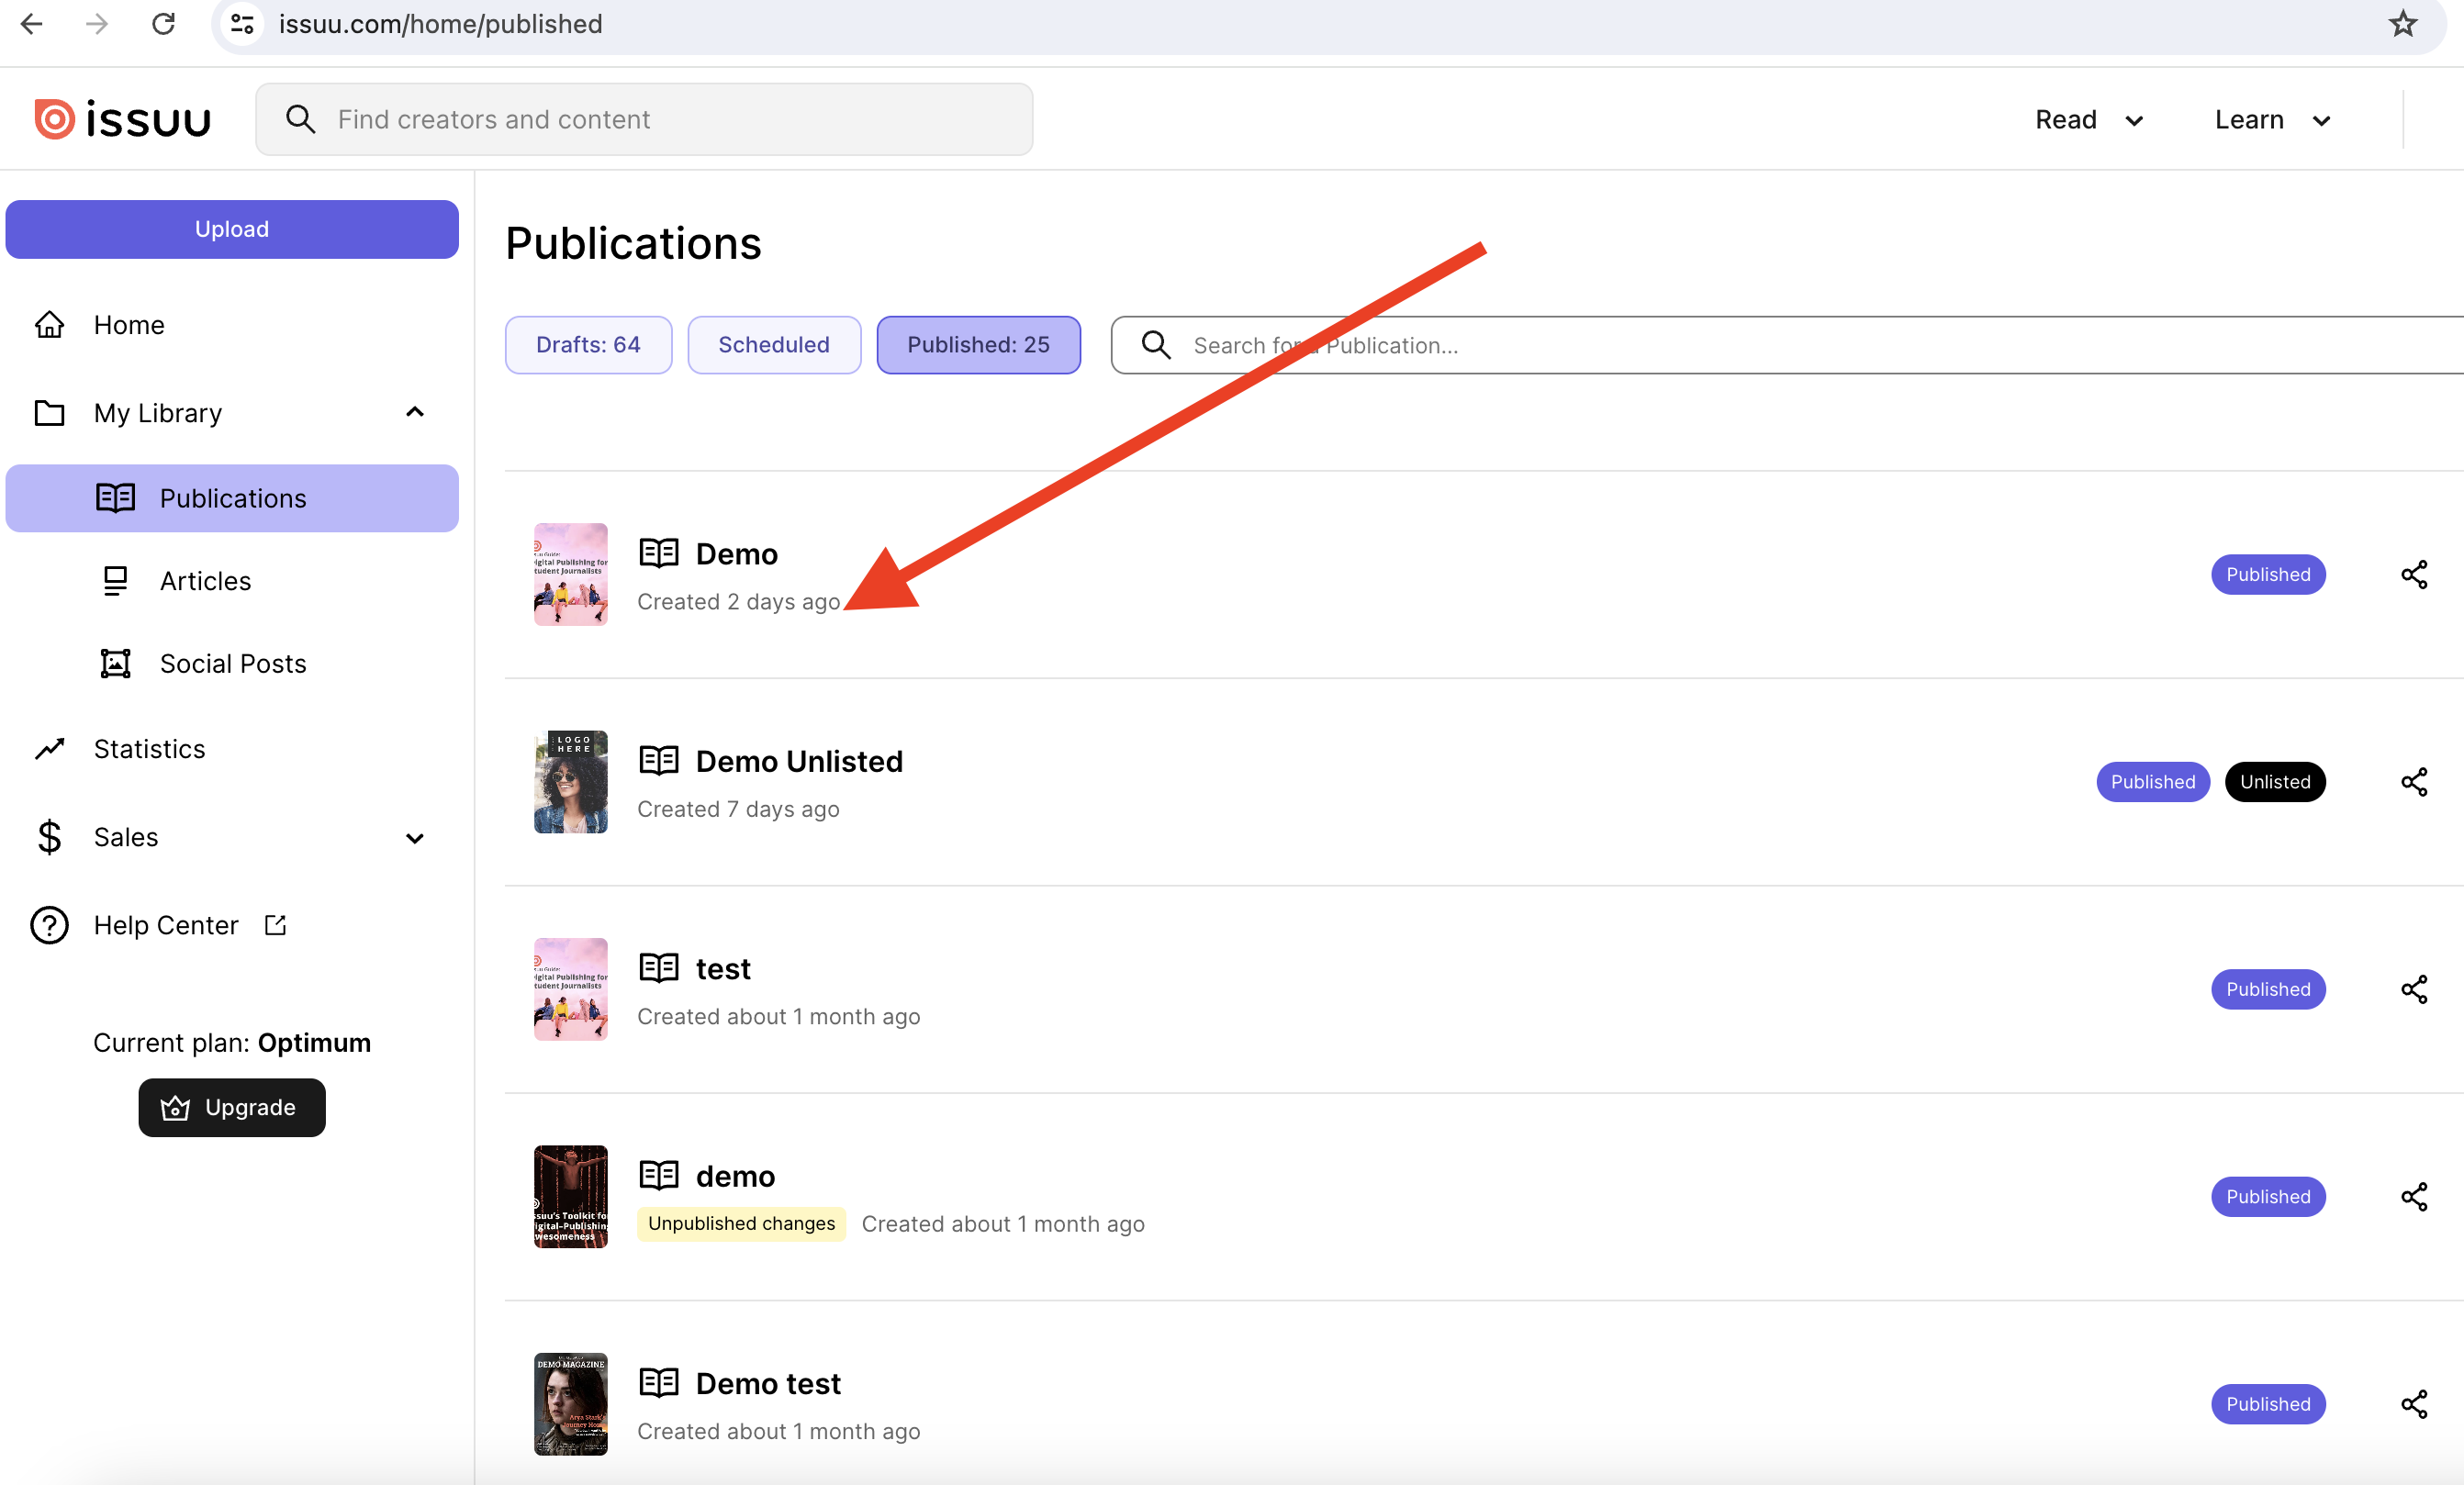Click the Issuu logo
The image size is (2464, 1485).
(x=122, y=118)
